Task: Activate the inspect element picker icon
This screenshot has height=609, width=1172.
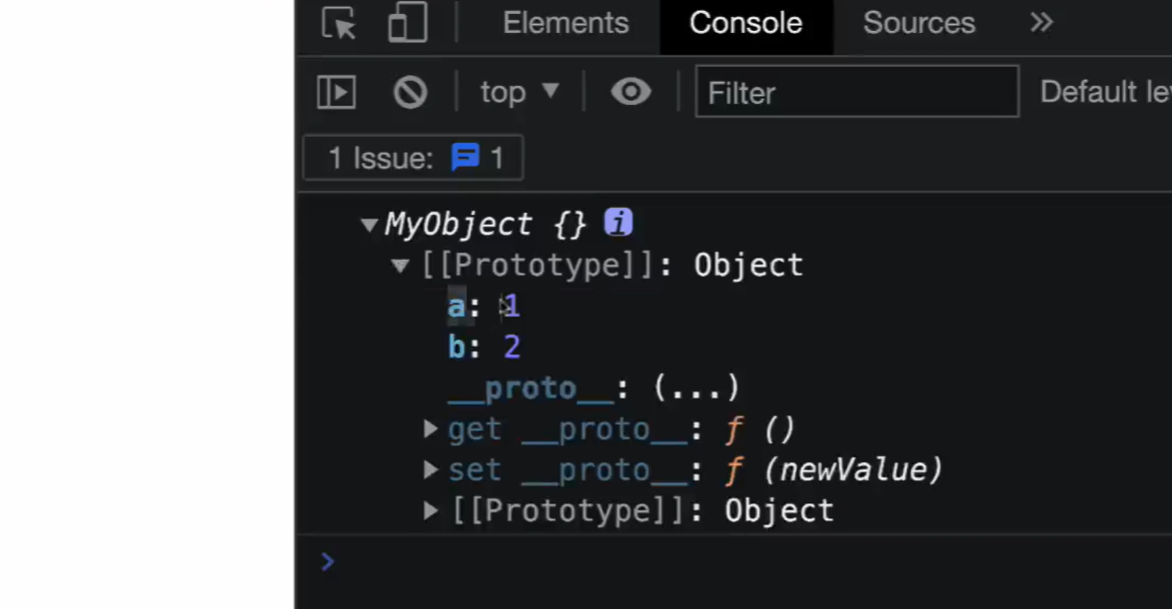Action: pyautogui.click(x=339, y=22)
